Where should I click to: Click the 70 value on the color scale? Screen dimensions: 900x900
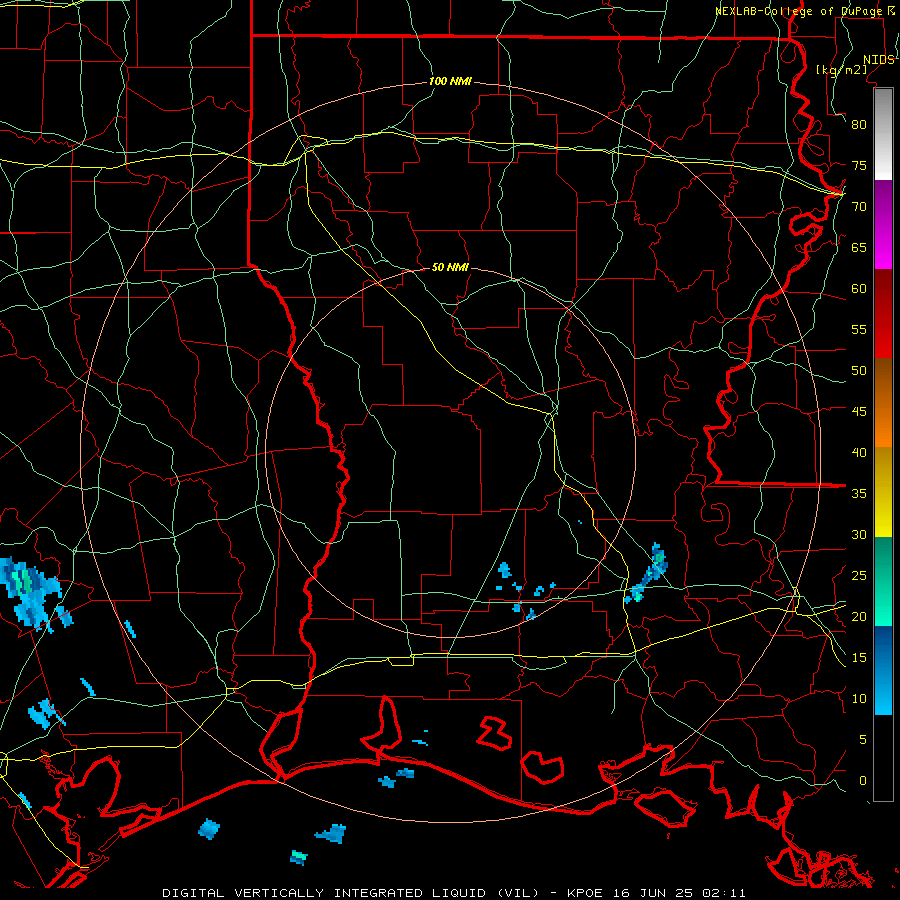click(x=859, y=207)
